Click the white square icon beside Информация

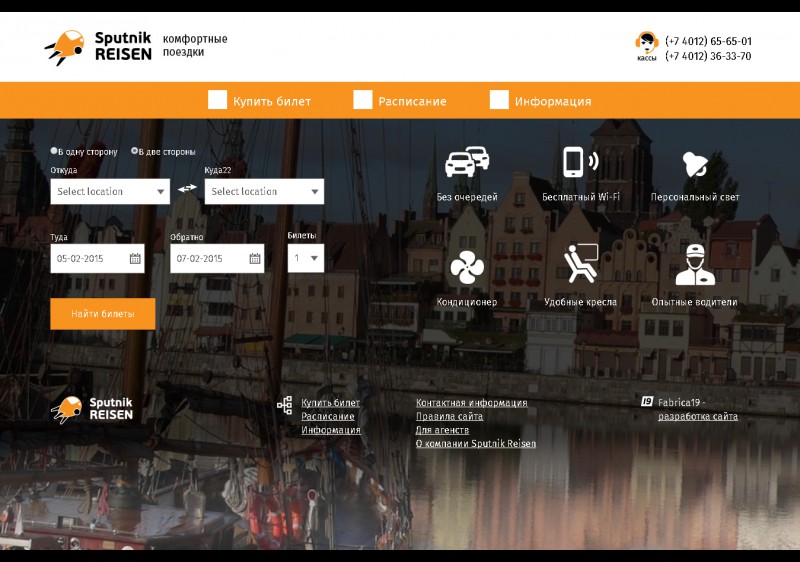(499, 99)
